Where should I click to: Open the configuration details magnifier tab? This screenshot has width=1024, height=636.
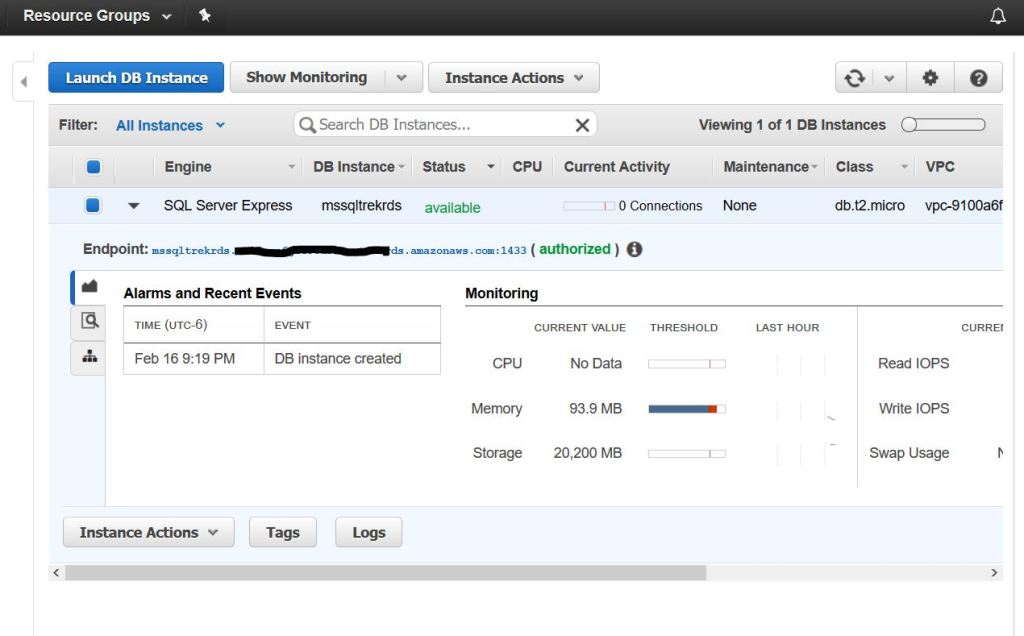pos(89,321)
